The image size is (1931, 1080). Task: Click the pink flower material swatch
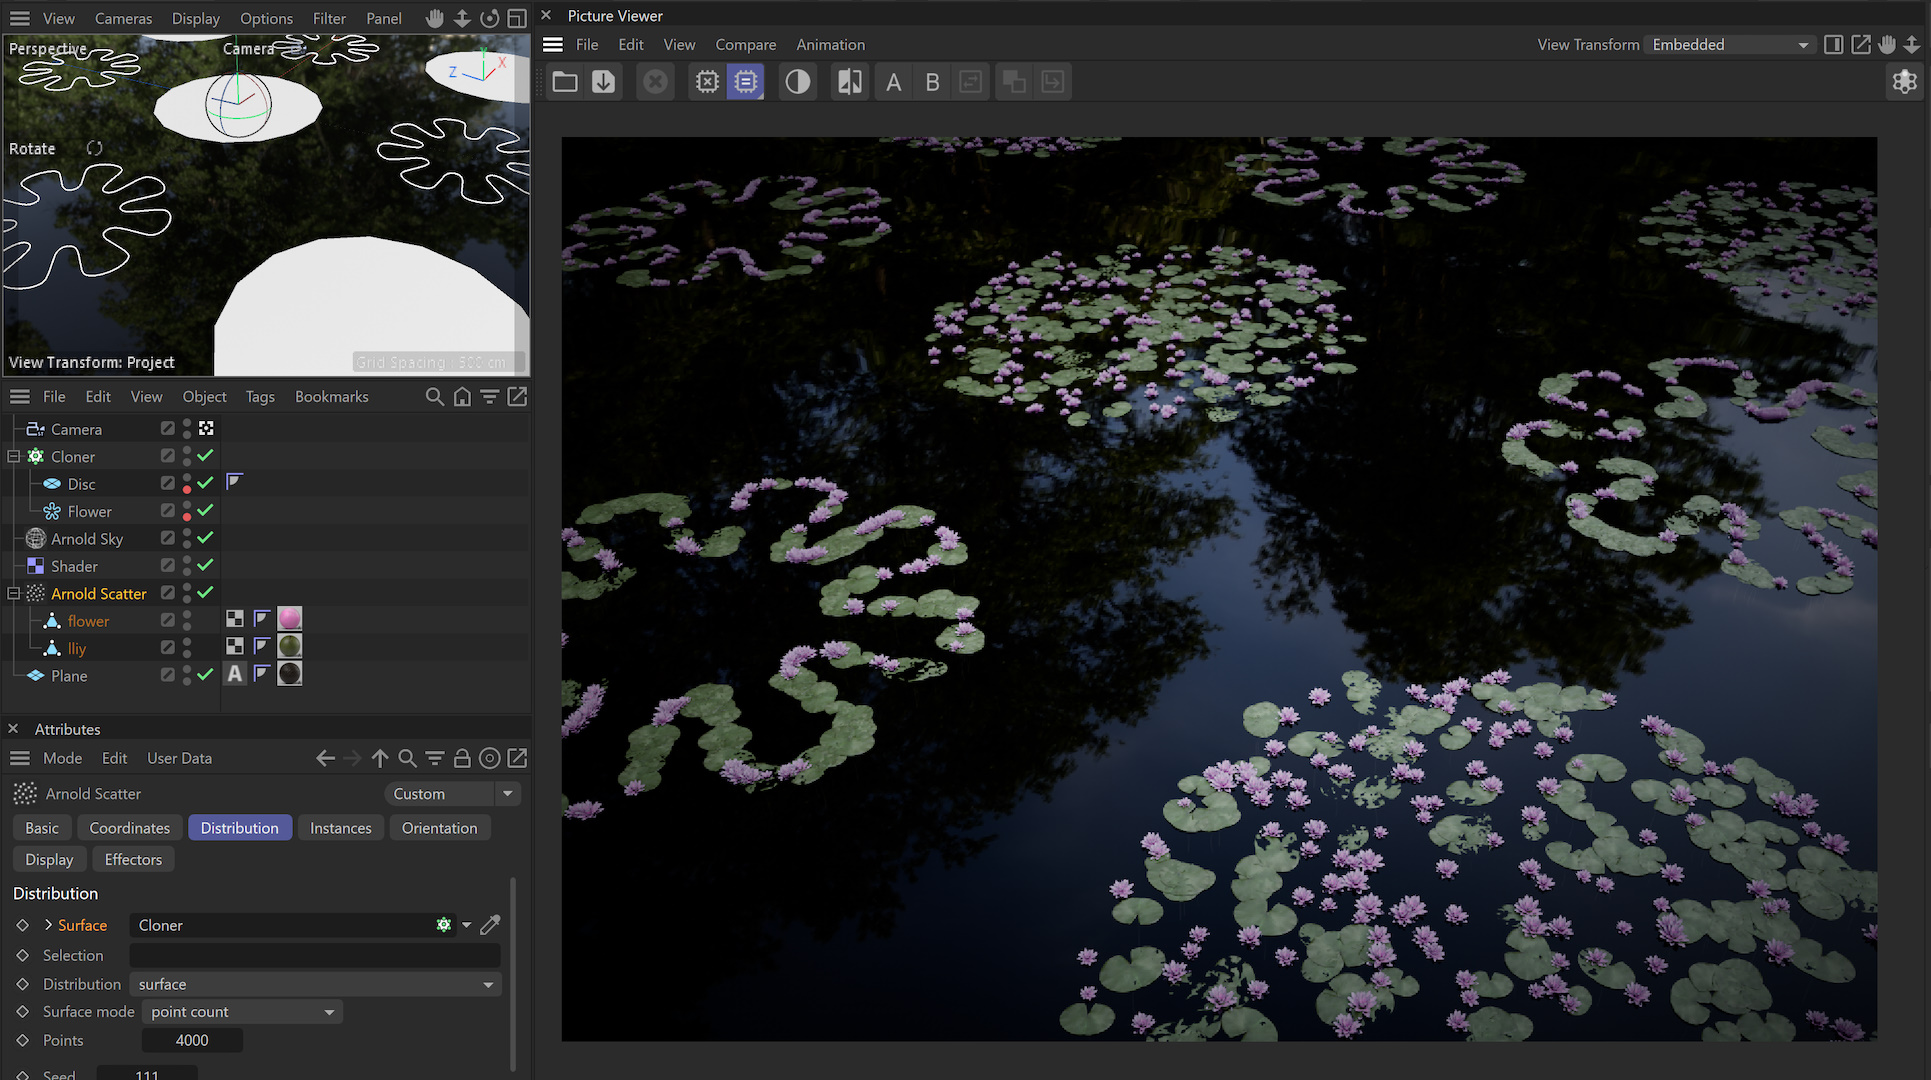[x=290, y=619]
